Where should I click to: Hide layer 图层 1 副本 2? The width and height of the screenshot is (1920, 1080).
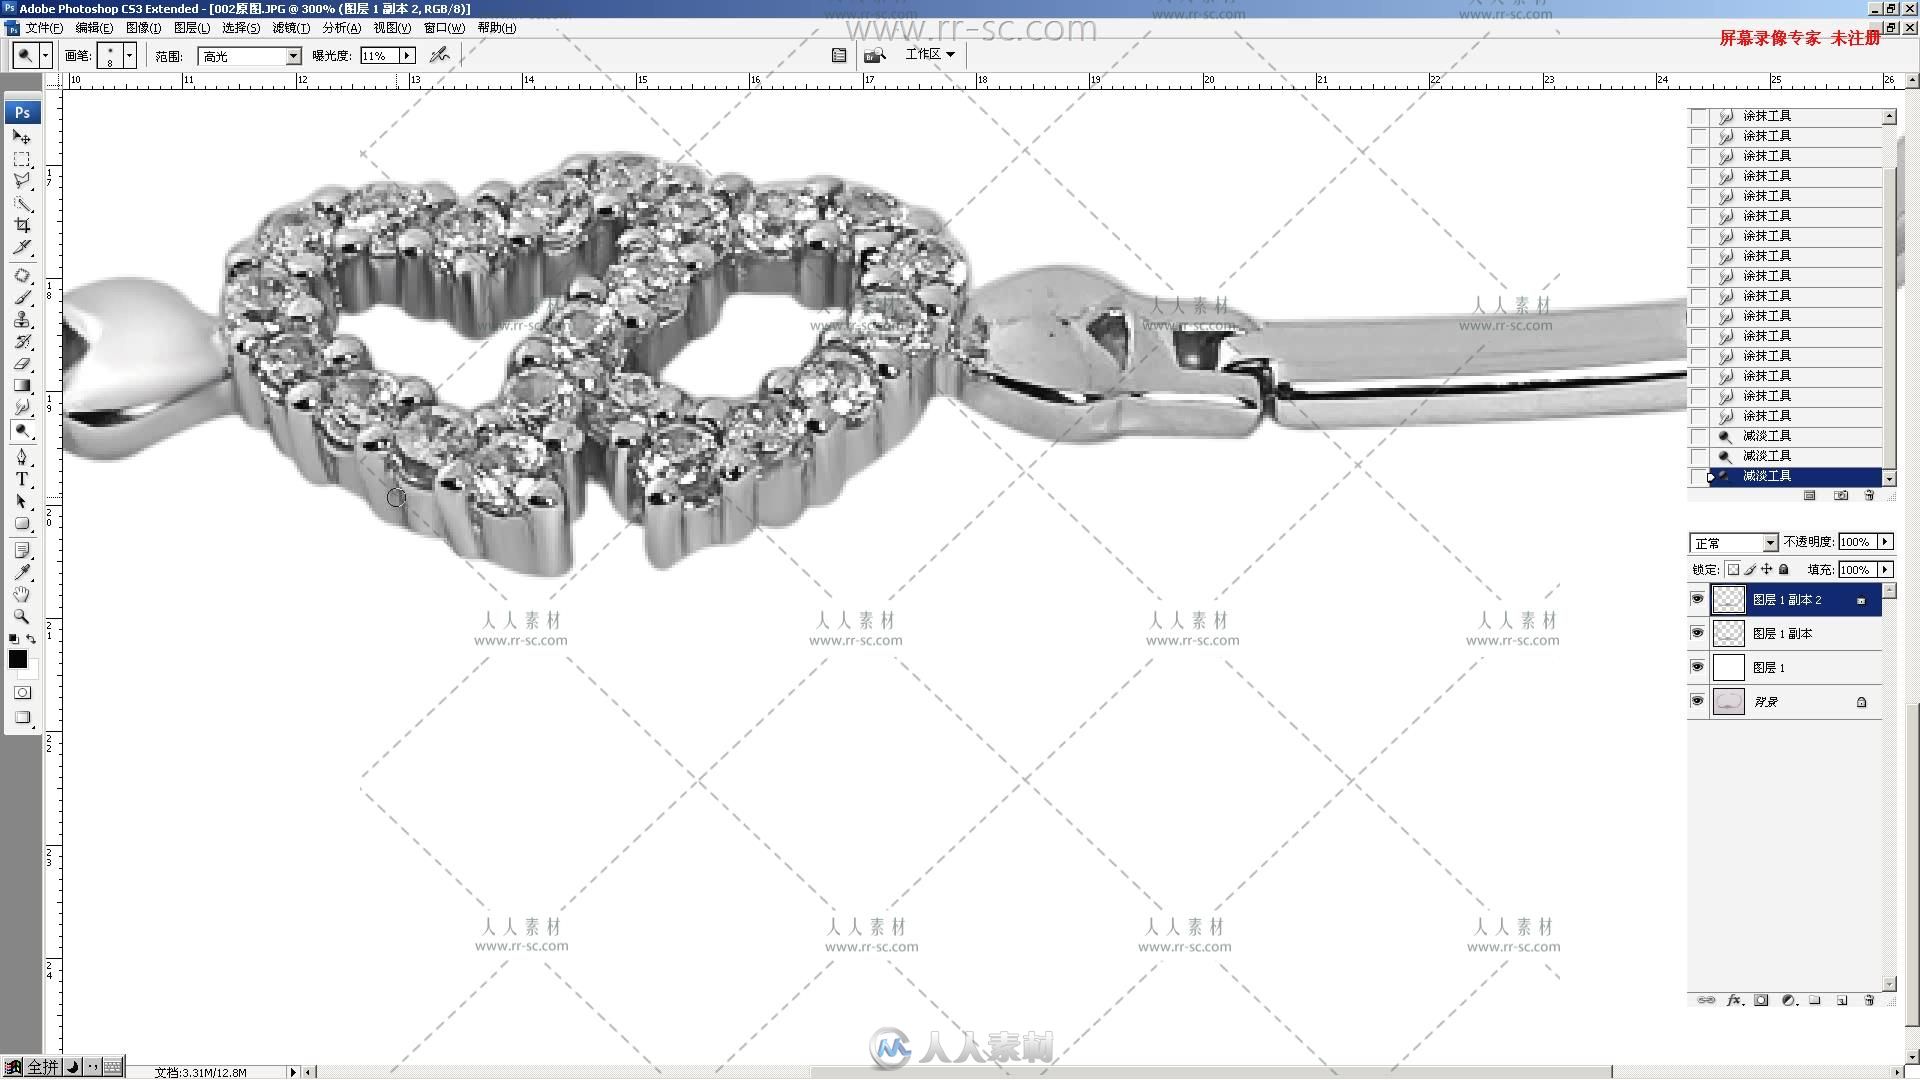tap(1697, 599)
